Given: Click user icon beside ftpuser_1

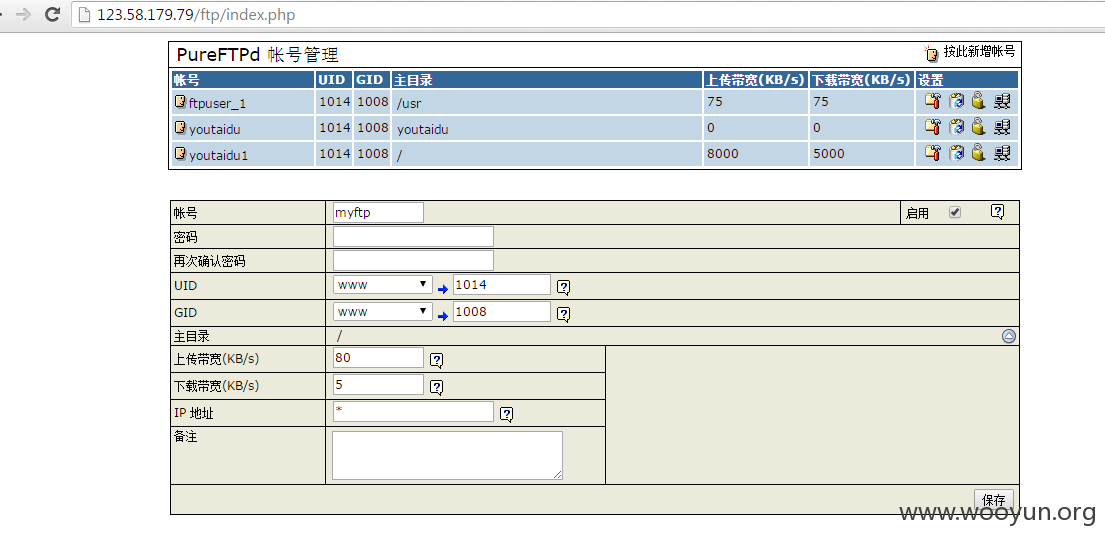Looking at the screenshot, I should click(x=180, y=102).
